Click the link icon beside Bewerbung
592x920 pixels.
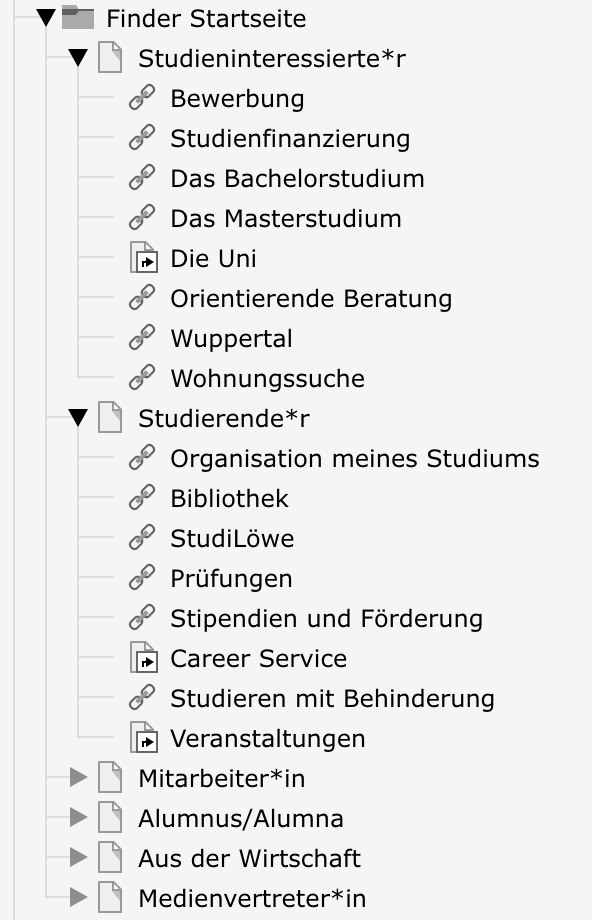tap(142, 97)
